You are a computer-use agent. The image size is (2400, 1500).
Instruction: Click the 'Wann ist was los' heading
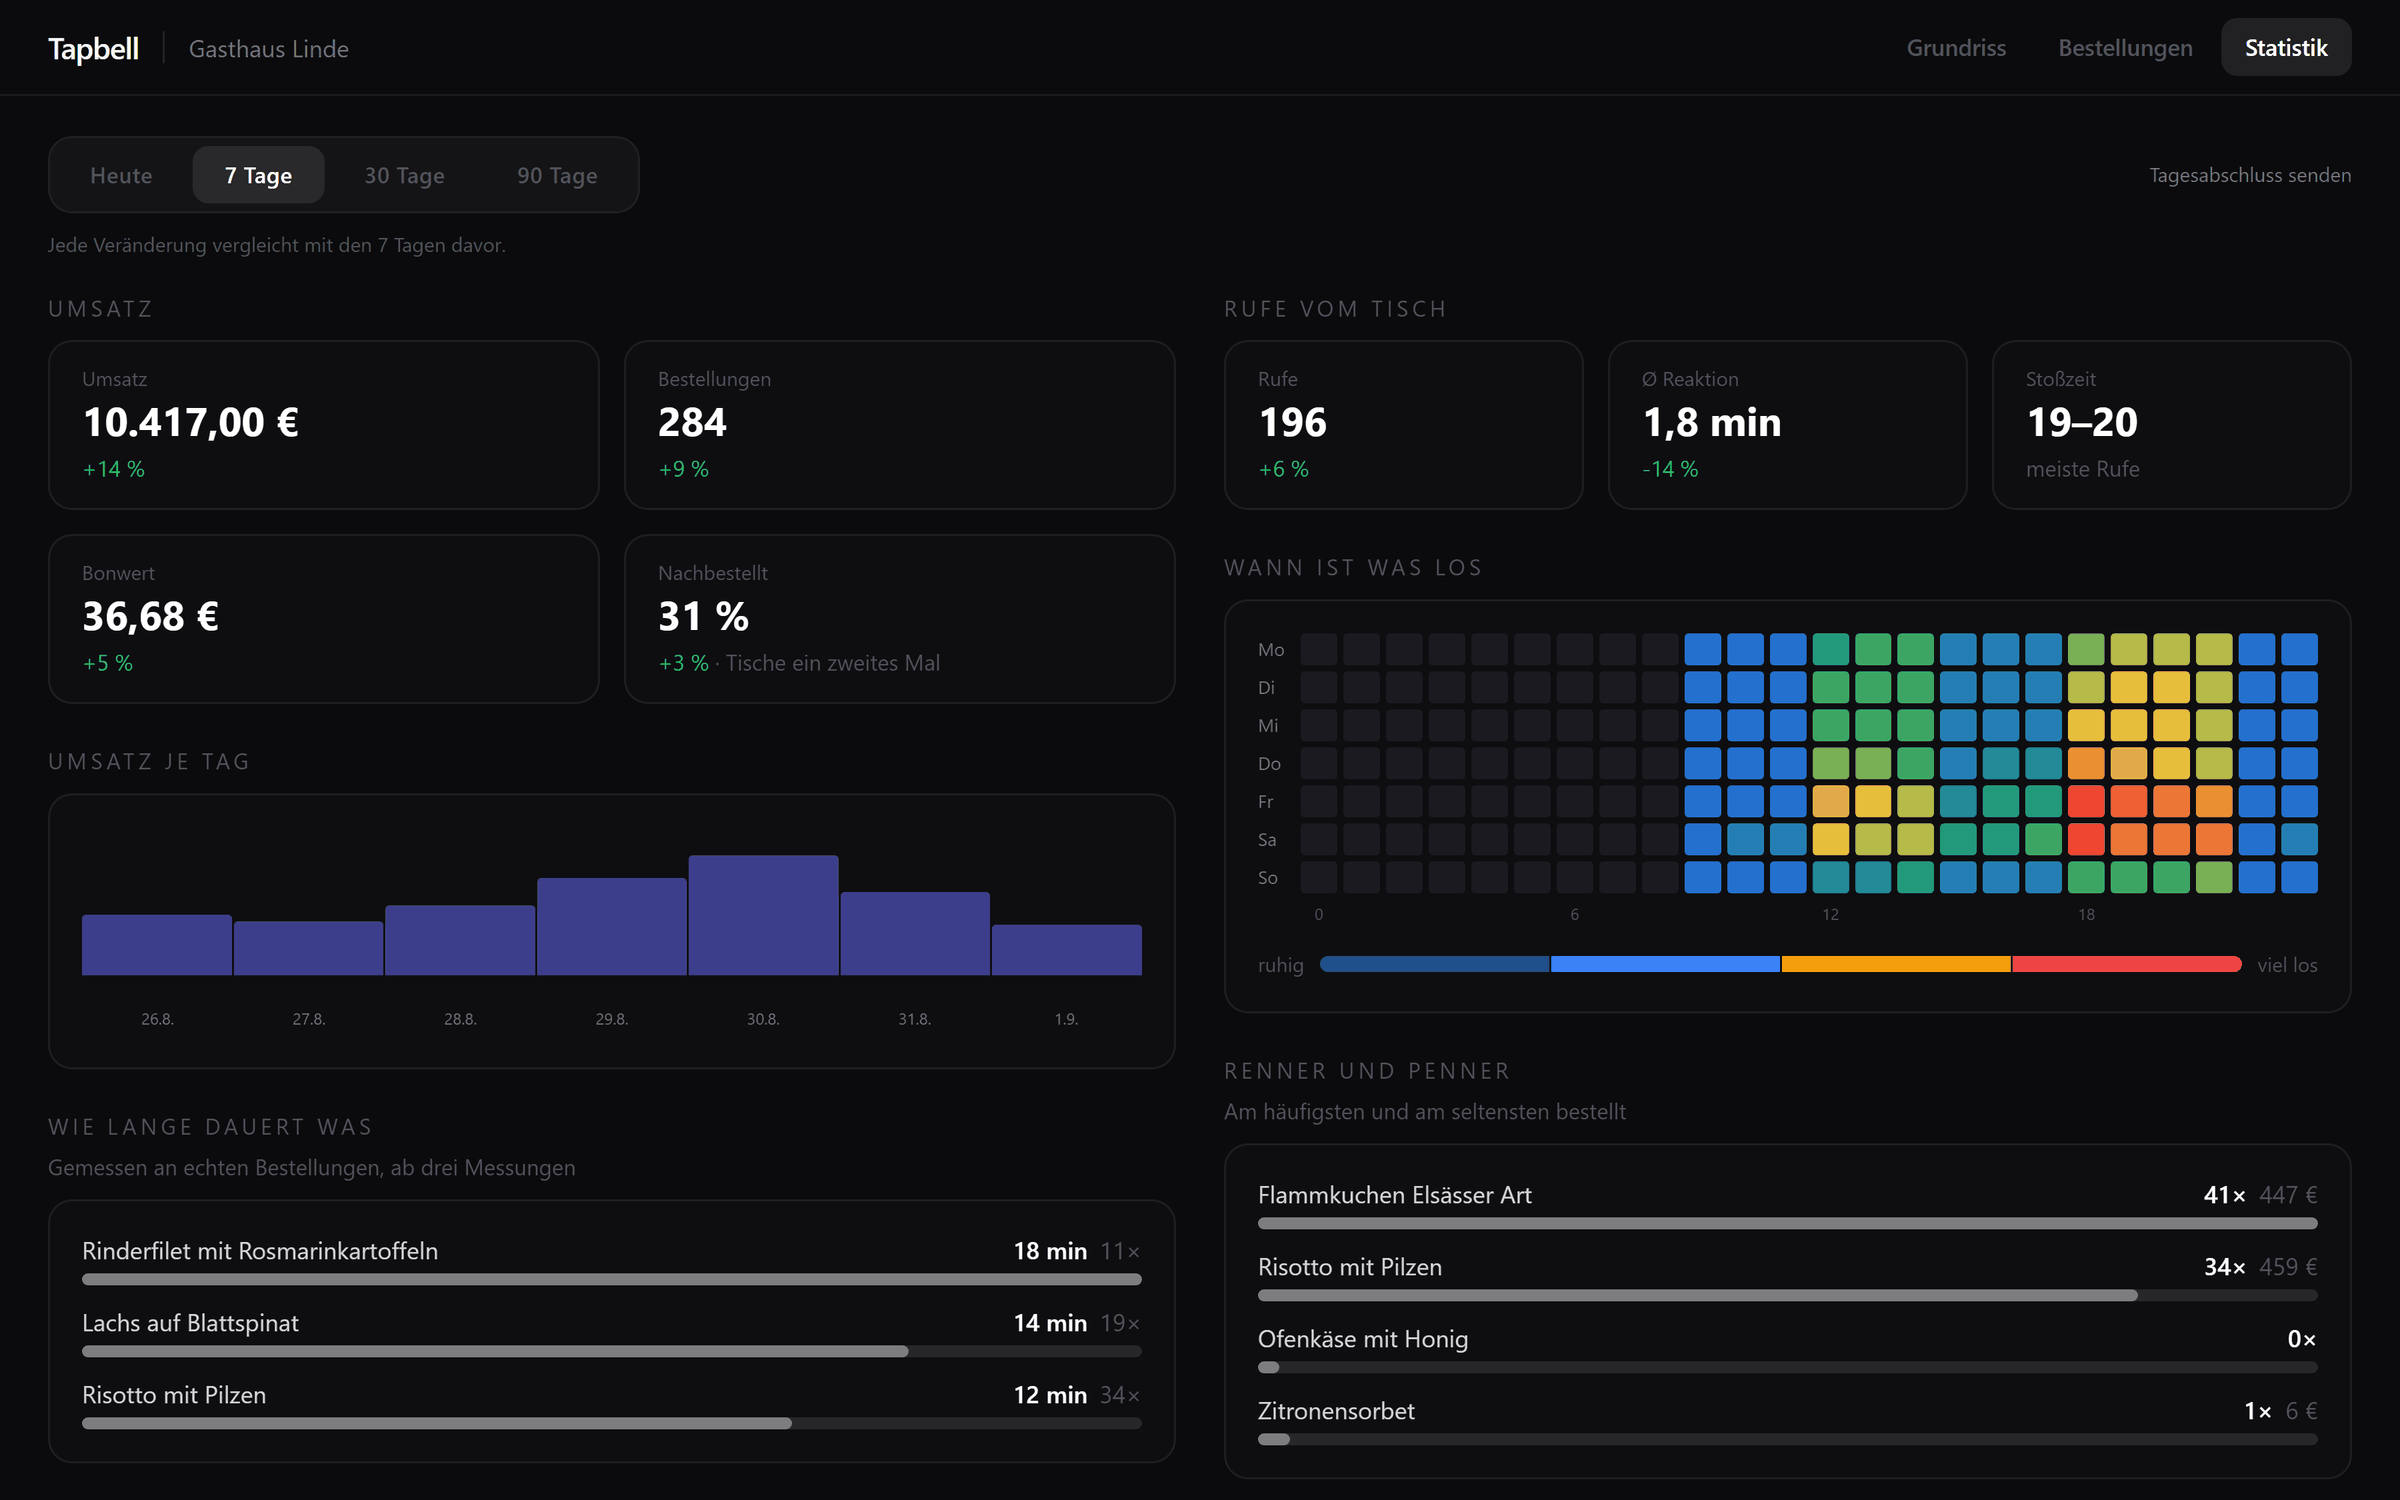[1353, 568]
